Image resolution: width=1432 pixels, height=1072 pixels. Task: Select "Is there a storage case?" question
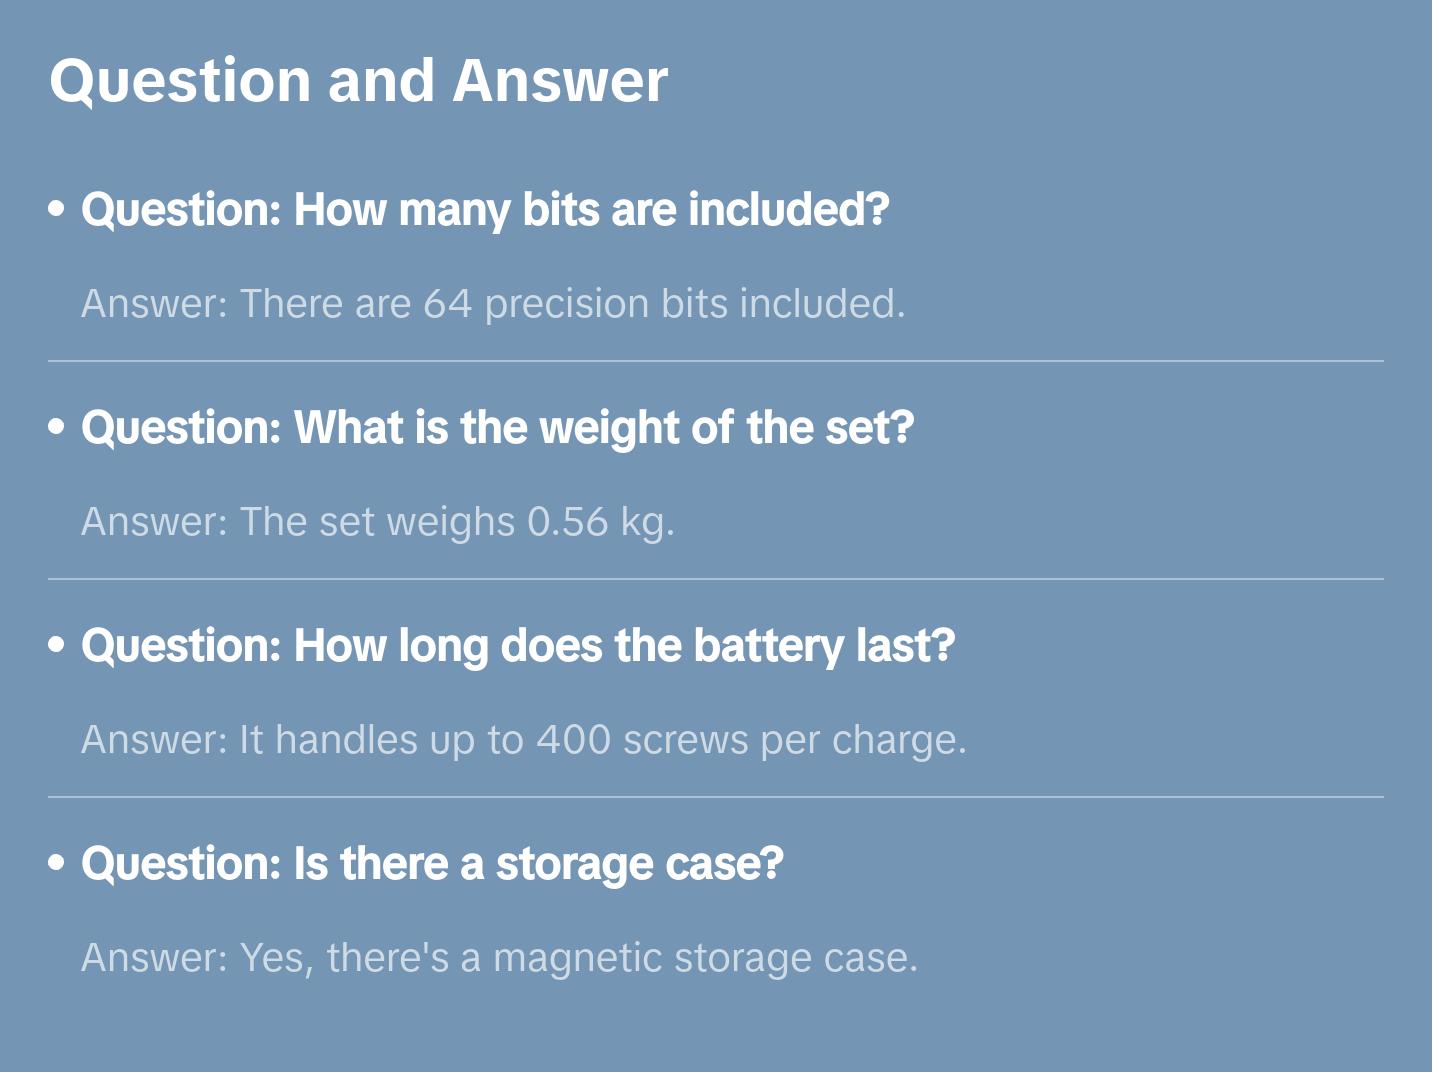432,864
